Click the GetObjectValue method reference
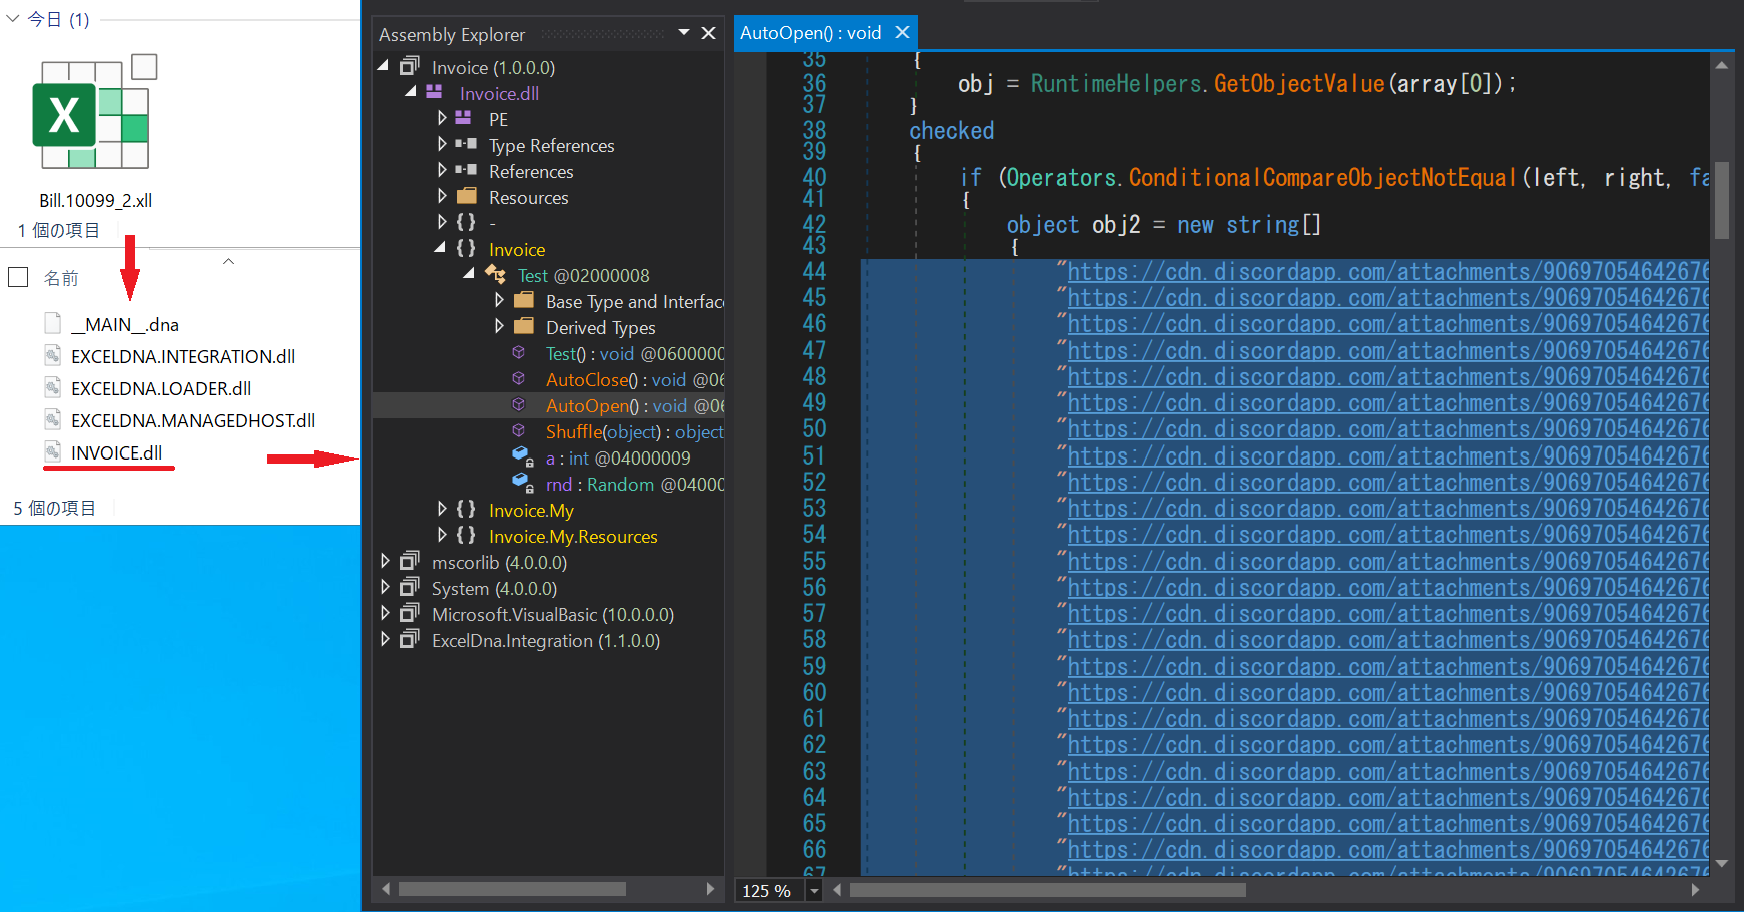Screen dimensions: 1744x912 point(1299,83)
